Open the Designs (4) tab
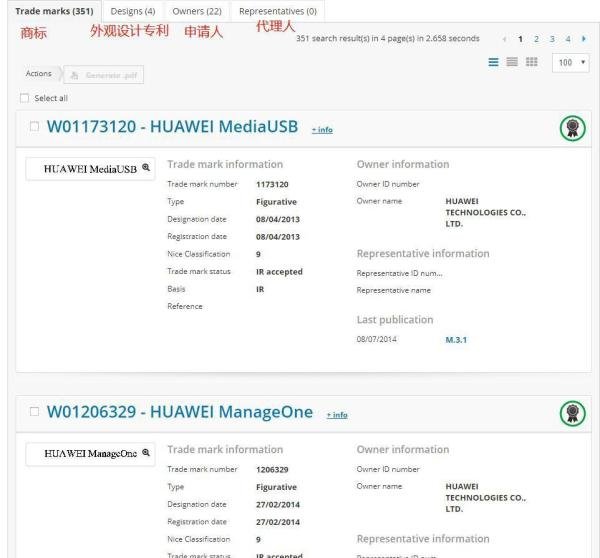 pyautogui.click(x=133, y=11)
